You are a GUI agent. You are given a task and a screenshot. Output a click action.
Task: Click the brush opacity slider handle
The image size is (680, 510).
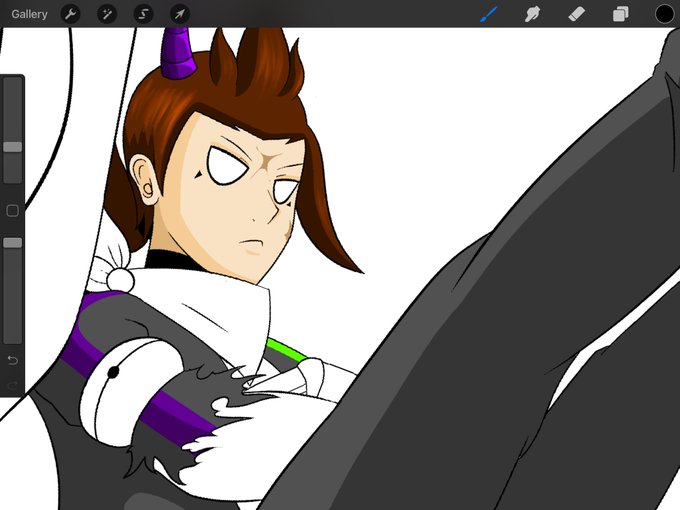pos(13,242)
